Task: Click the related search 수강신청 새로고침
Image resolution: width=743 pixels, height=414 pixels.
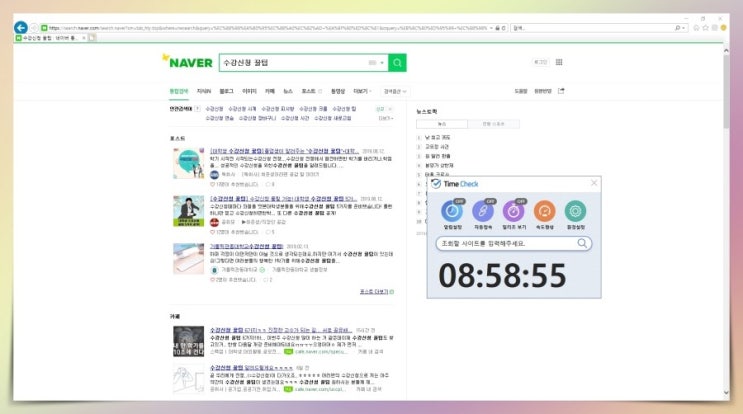Action: [333, 118]
